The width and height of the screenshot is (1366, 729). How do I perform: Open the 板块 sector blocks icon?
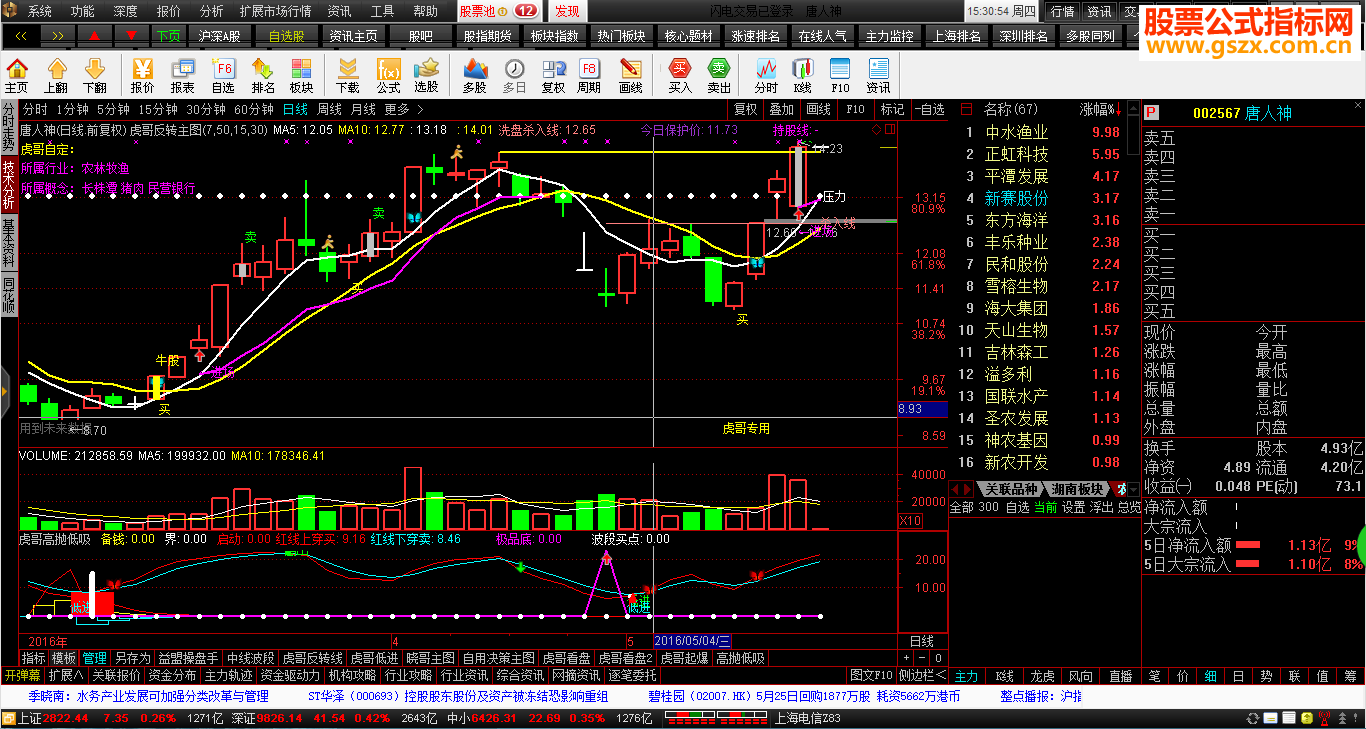coord(301,75)
